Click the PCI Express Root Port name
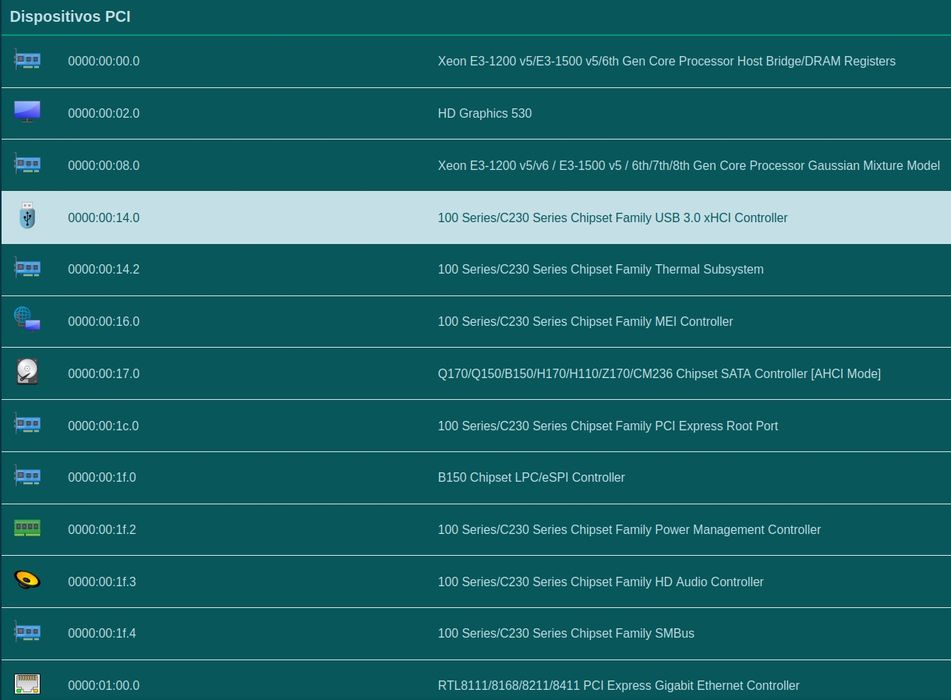951x700 pixels. tap(608, 426)
